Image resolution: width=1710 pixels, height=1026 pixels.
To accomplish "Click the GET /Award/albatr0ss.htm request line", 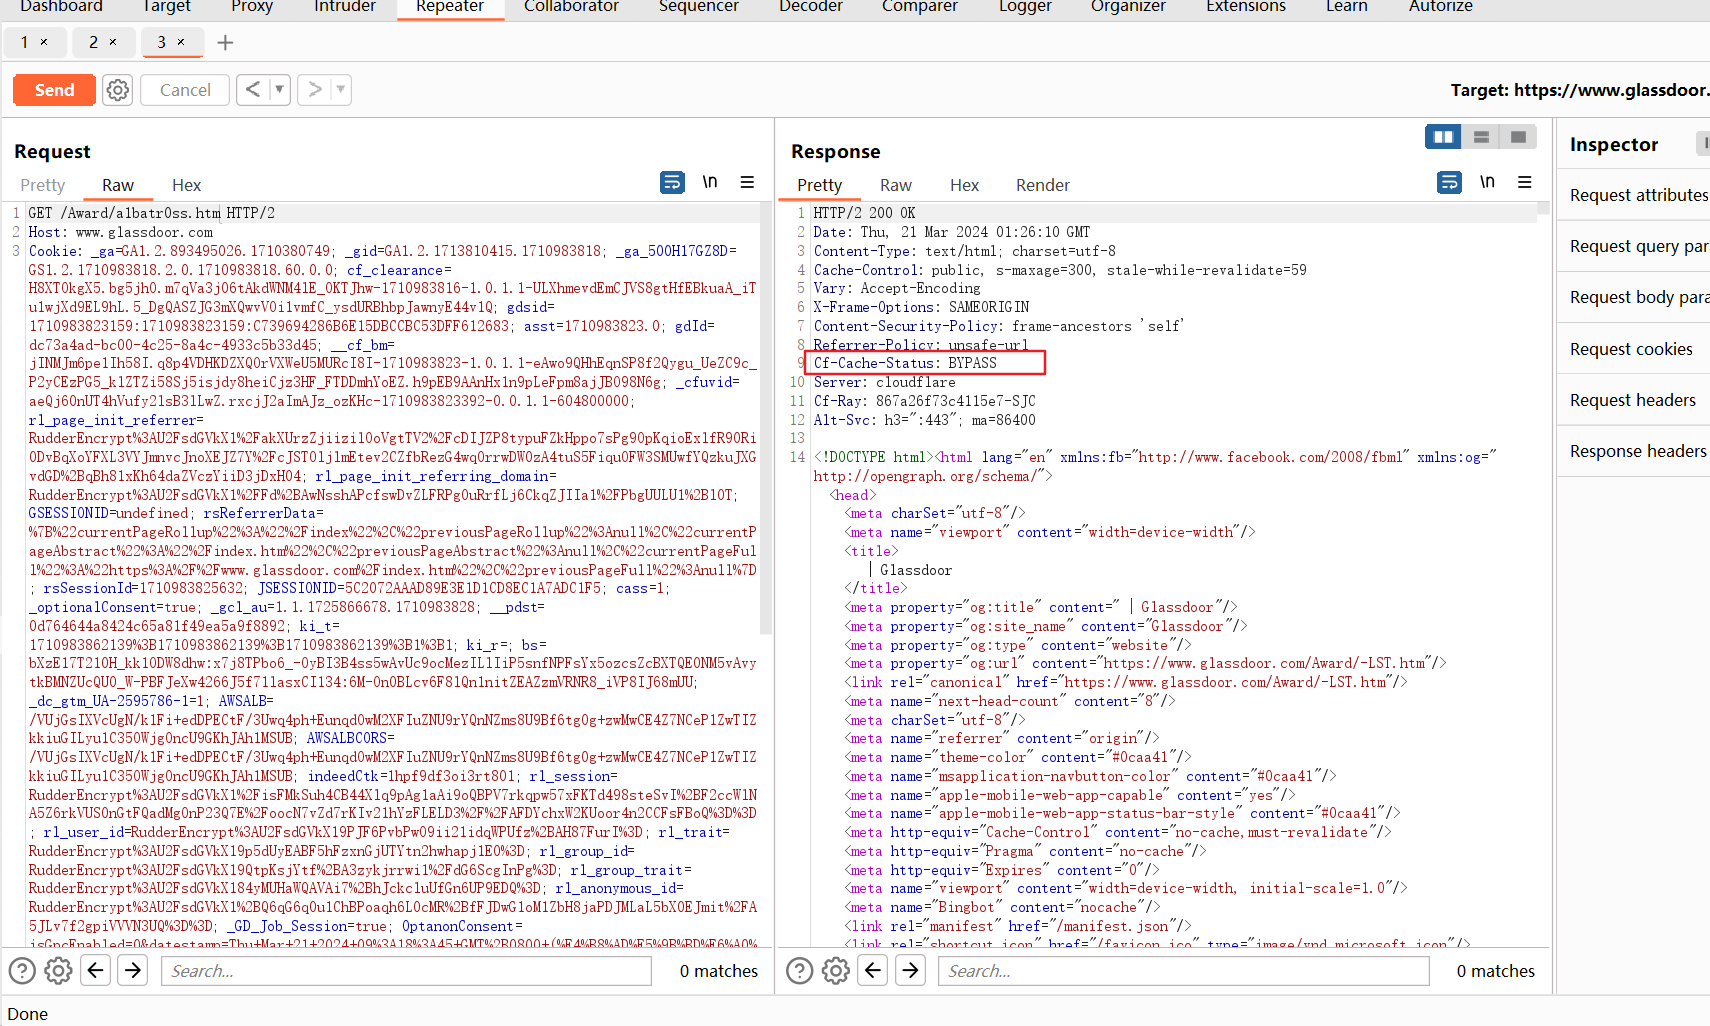I will click(x=151, y=213).
